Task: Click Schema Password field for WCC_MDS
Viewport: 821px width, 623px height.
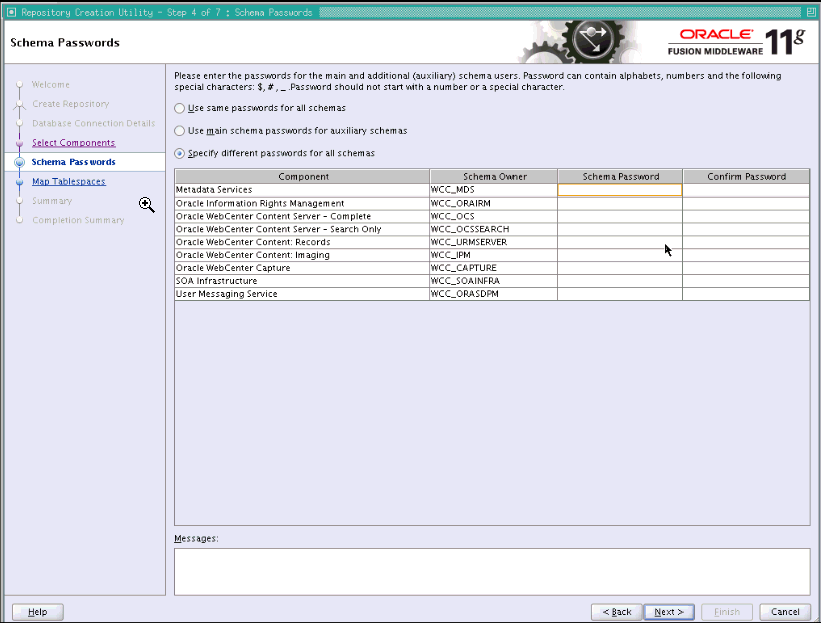Action: coord(620,190)
